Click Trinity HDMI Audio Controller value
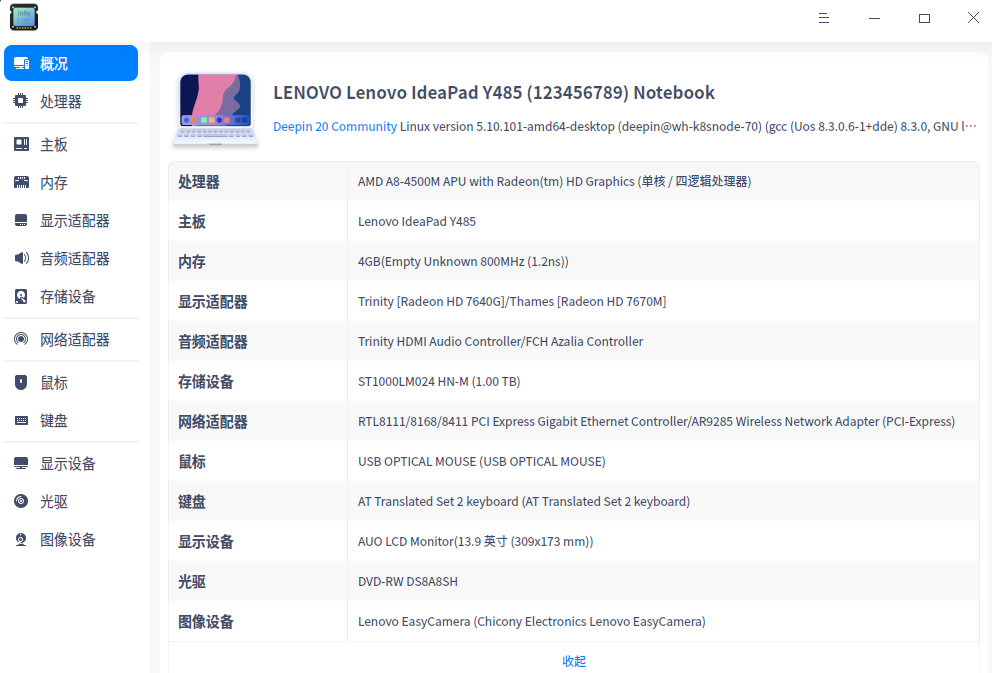Viewport: 992px width, 673px height. (x=500, y=342)
